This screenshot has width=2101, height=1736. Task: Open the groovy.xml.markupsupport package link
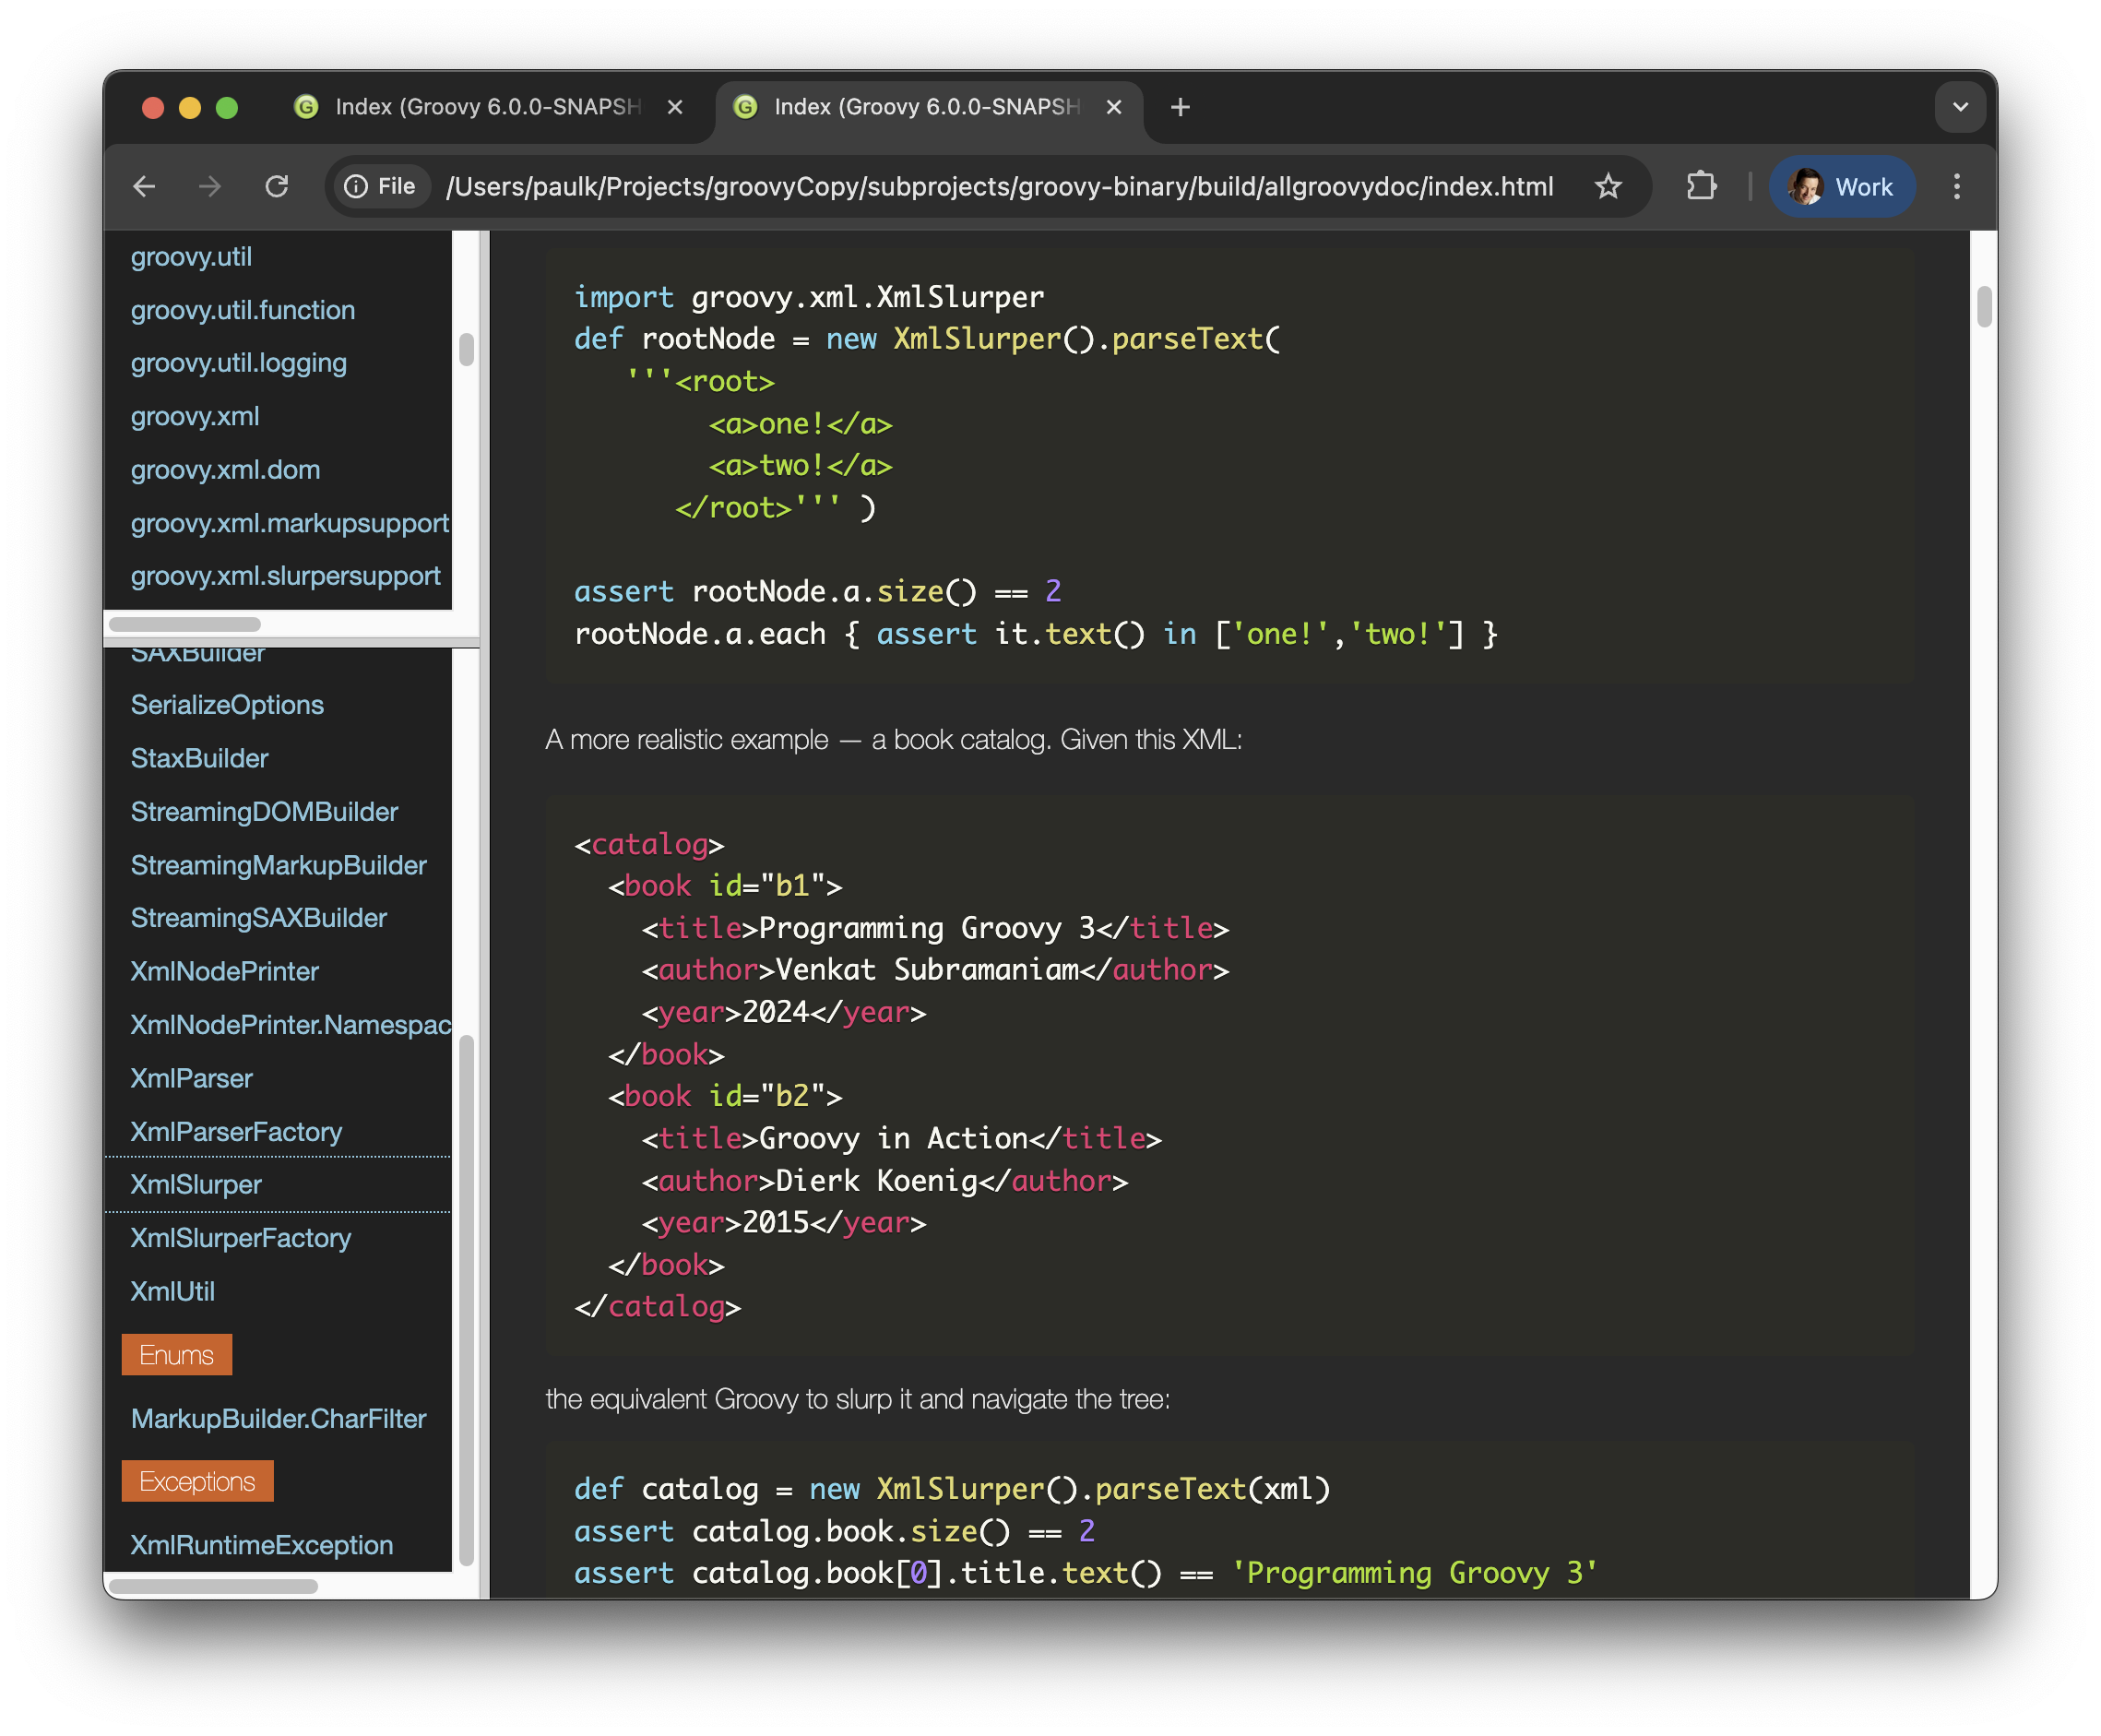[289, 523]
